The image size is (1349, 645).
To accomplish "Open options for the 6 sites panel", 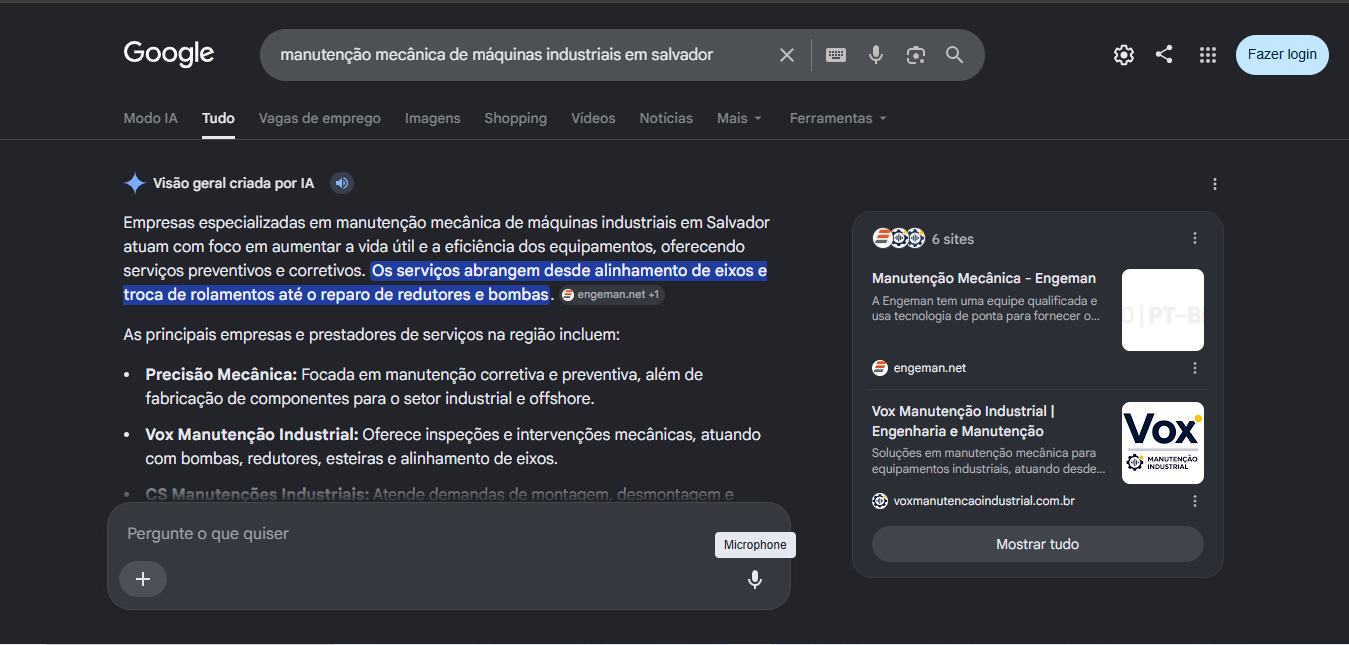I will click(x=1195, y=238).
